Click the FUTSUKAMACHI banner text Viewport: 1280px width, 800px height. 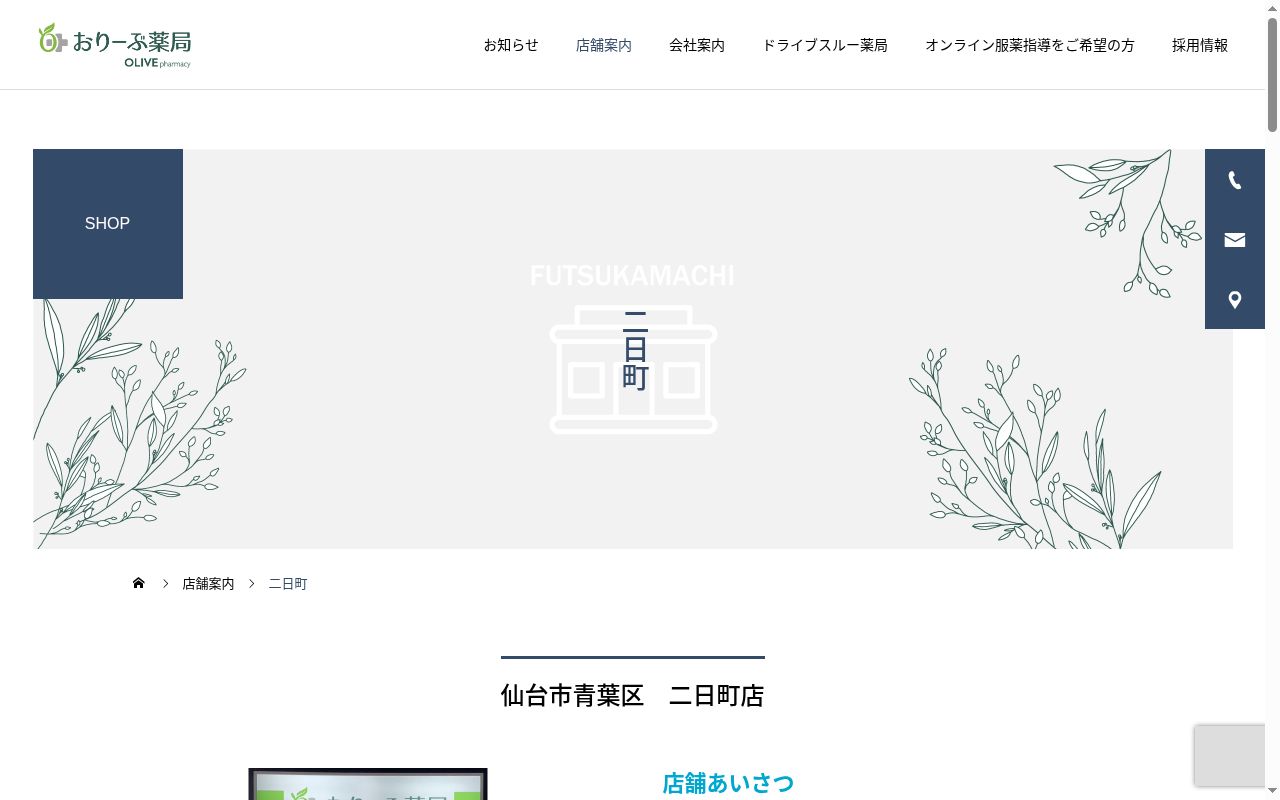click(x=632, y=276)
